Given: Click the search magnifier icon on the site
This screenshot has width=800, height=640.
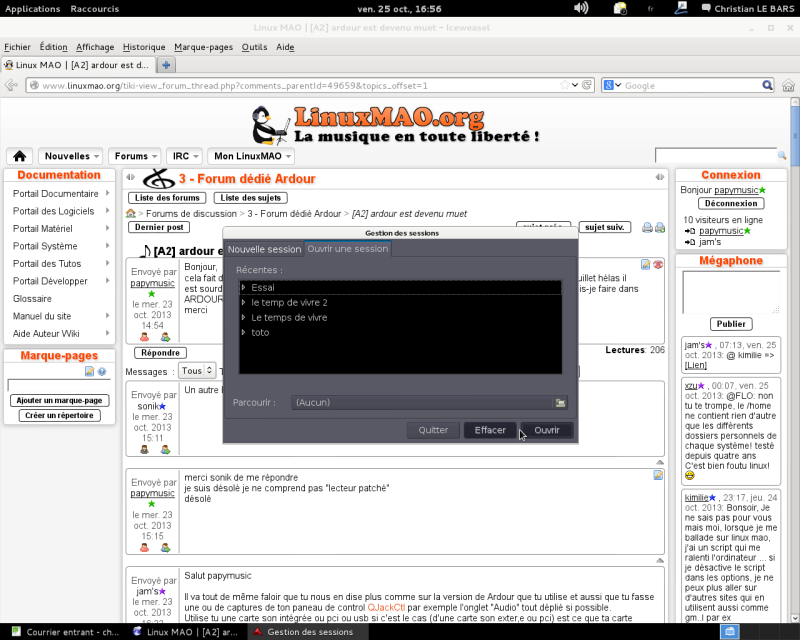Looking at the screenshot, I should [x=783, y=155].
